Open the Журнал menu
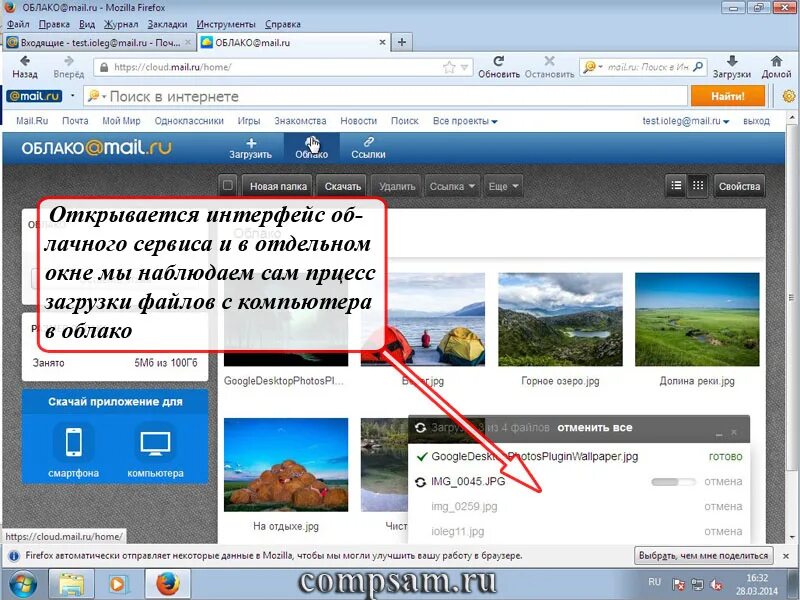800x600 pixels. click(121, 24)
